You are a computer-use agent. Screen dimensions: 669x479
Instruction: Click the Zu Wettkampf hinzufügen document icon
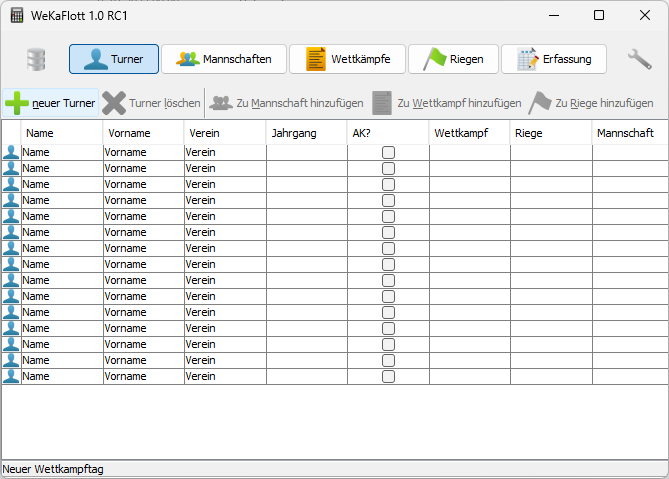point(382,103)
